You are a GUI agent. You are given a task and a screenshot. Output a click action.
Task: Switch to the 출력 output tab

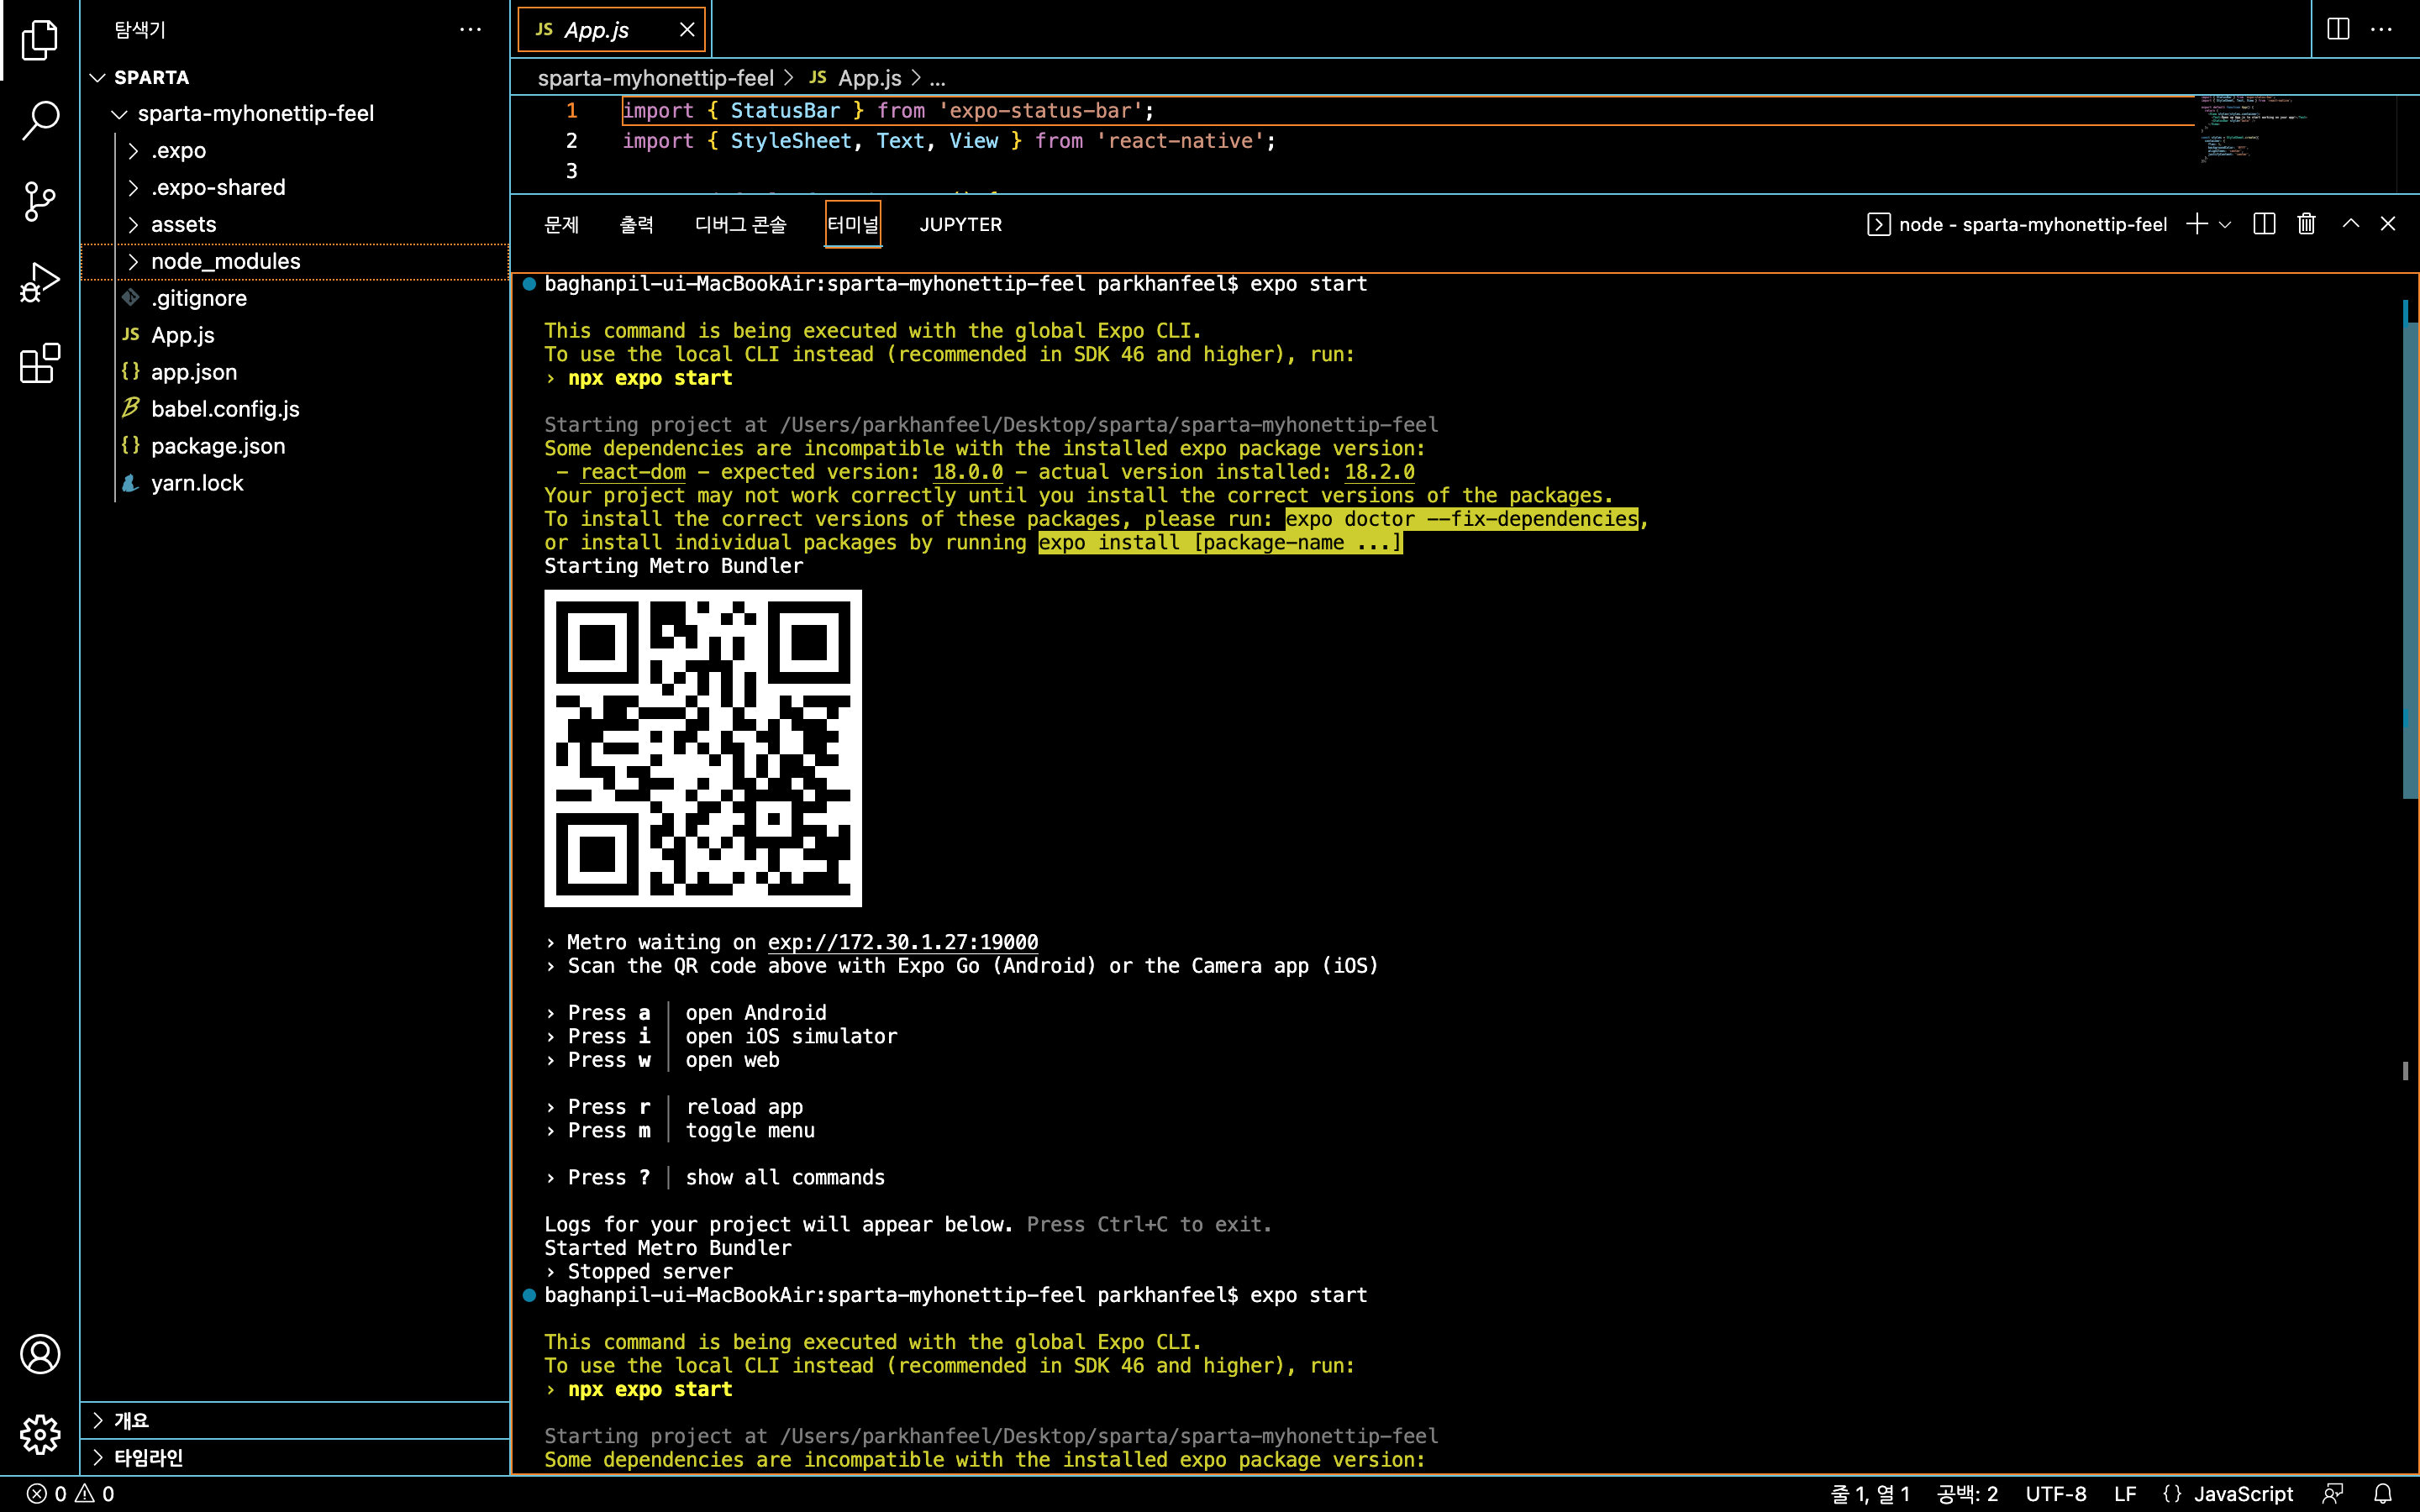coord(636,225)
